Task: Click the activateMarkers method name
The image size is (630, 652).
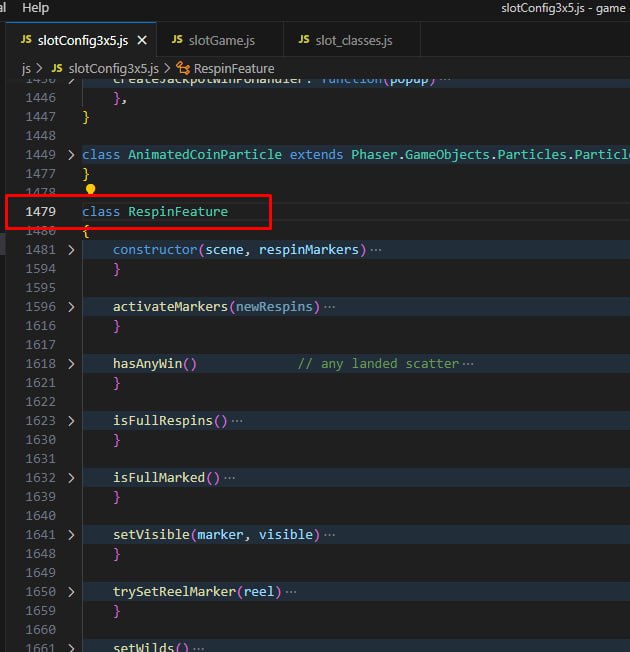Action: click(x=170, y=307)
